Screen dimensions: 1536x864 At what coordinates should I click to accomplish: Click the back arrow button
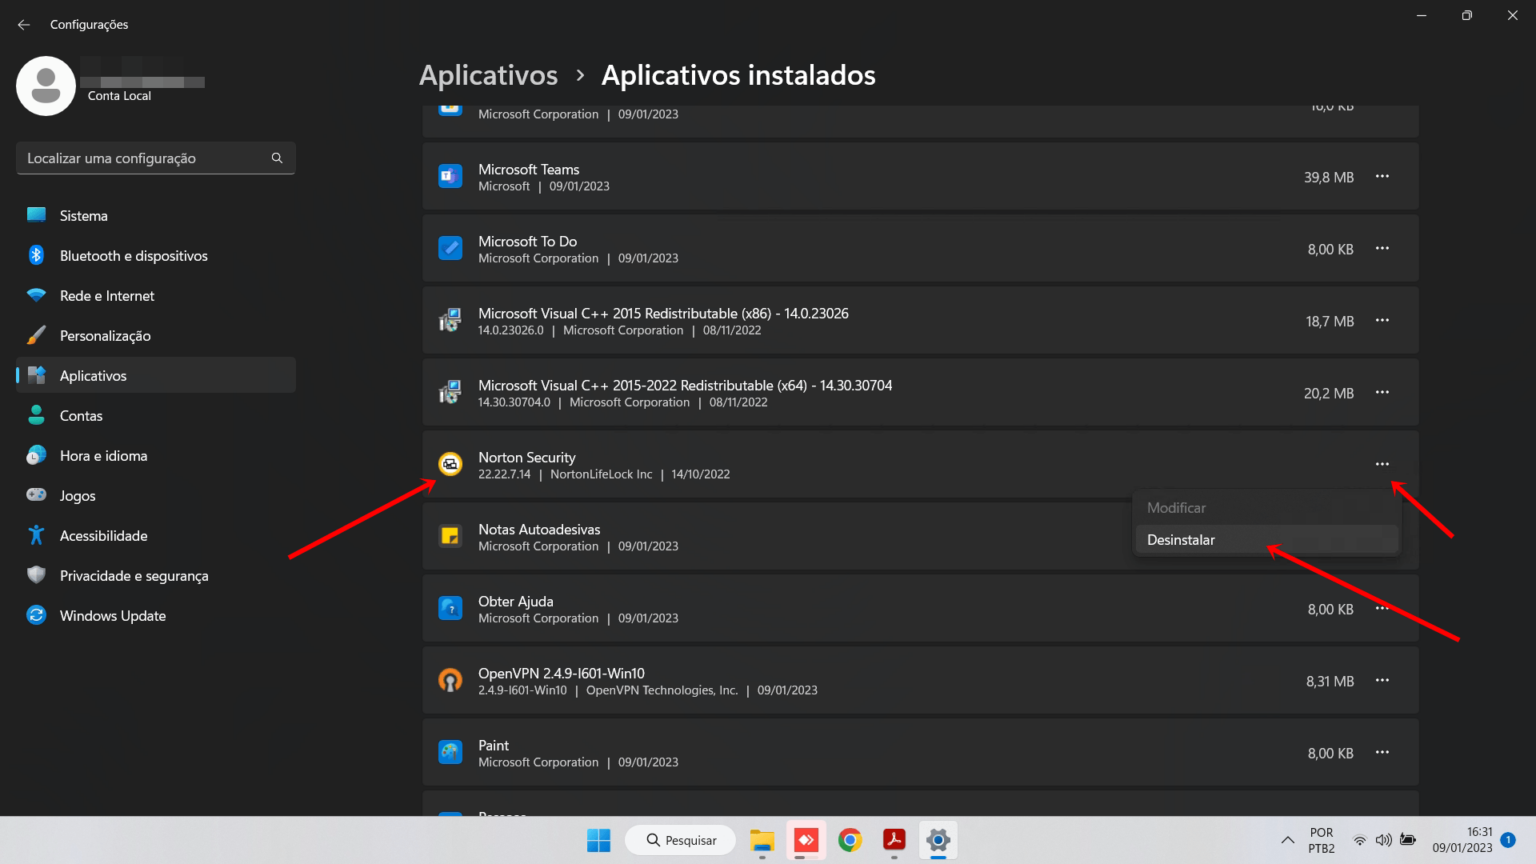point(23,24)
